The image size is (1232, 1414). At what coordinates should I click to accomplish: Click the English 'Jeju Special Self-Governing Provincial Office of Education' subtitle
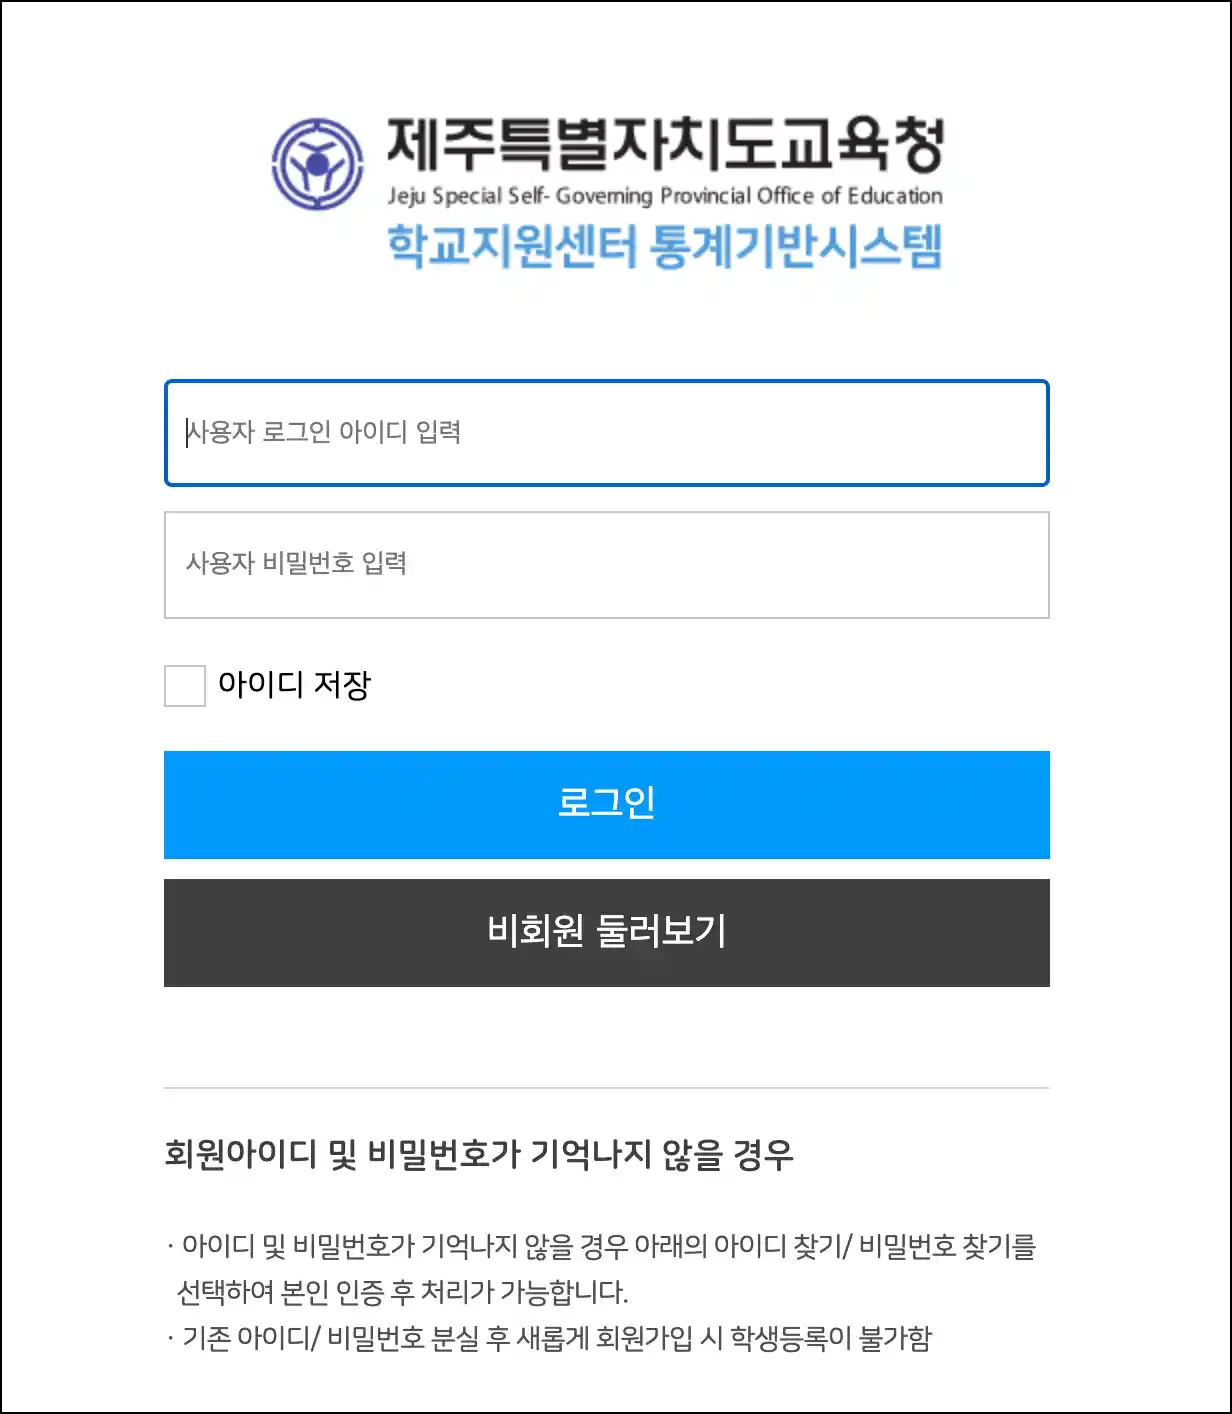tap(665, 196)
